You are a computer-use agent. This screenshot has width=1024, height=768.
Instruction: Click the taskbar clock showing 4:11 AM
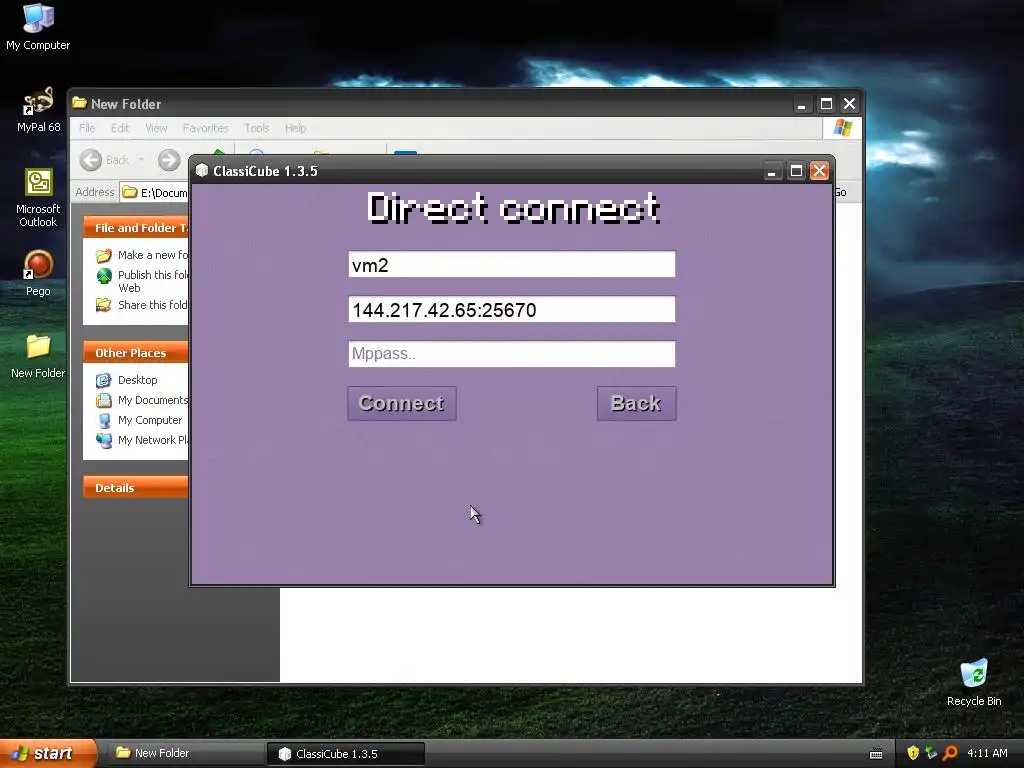point(987,754)
